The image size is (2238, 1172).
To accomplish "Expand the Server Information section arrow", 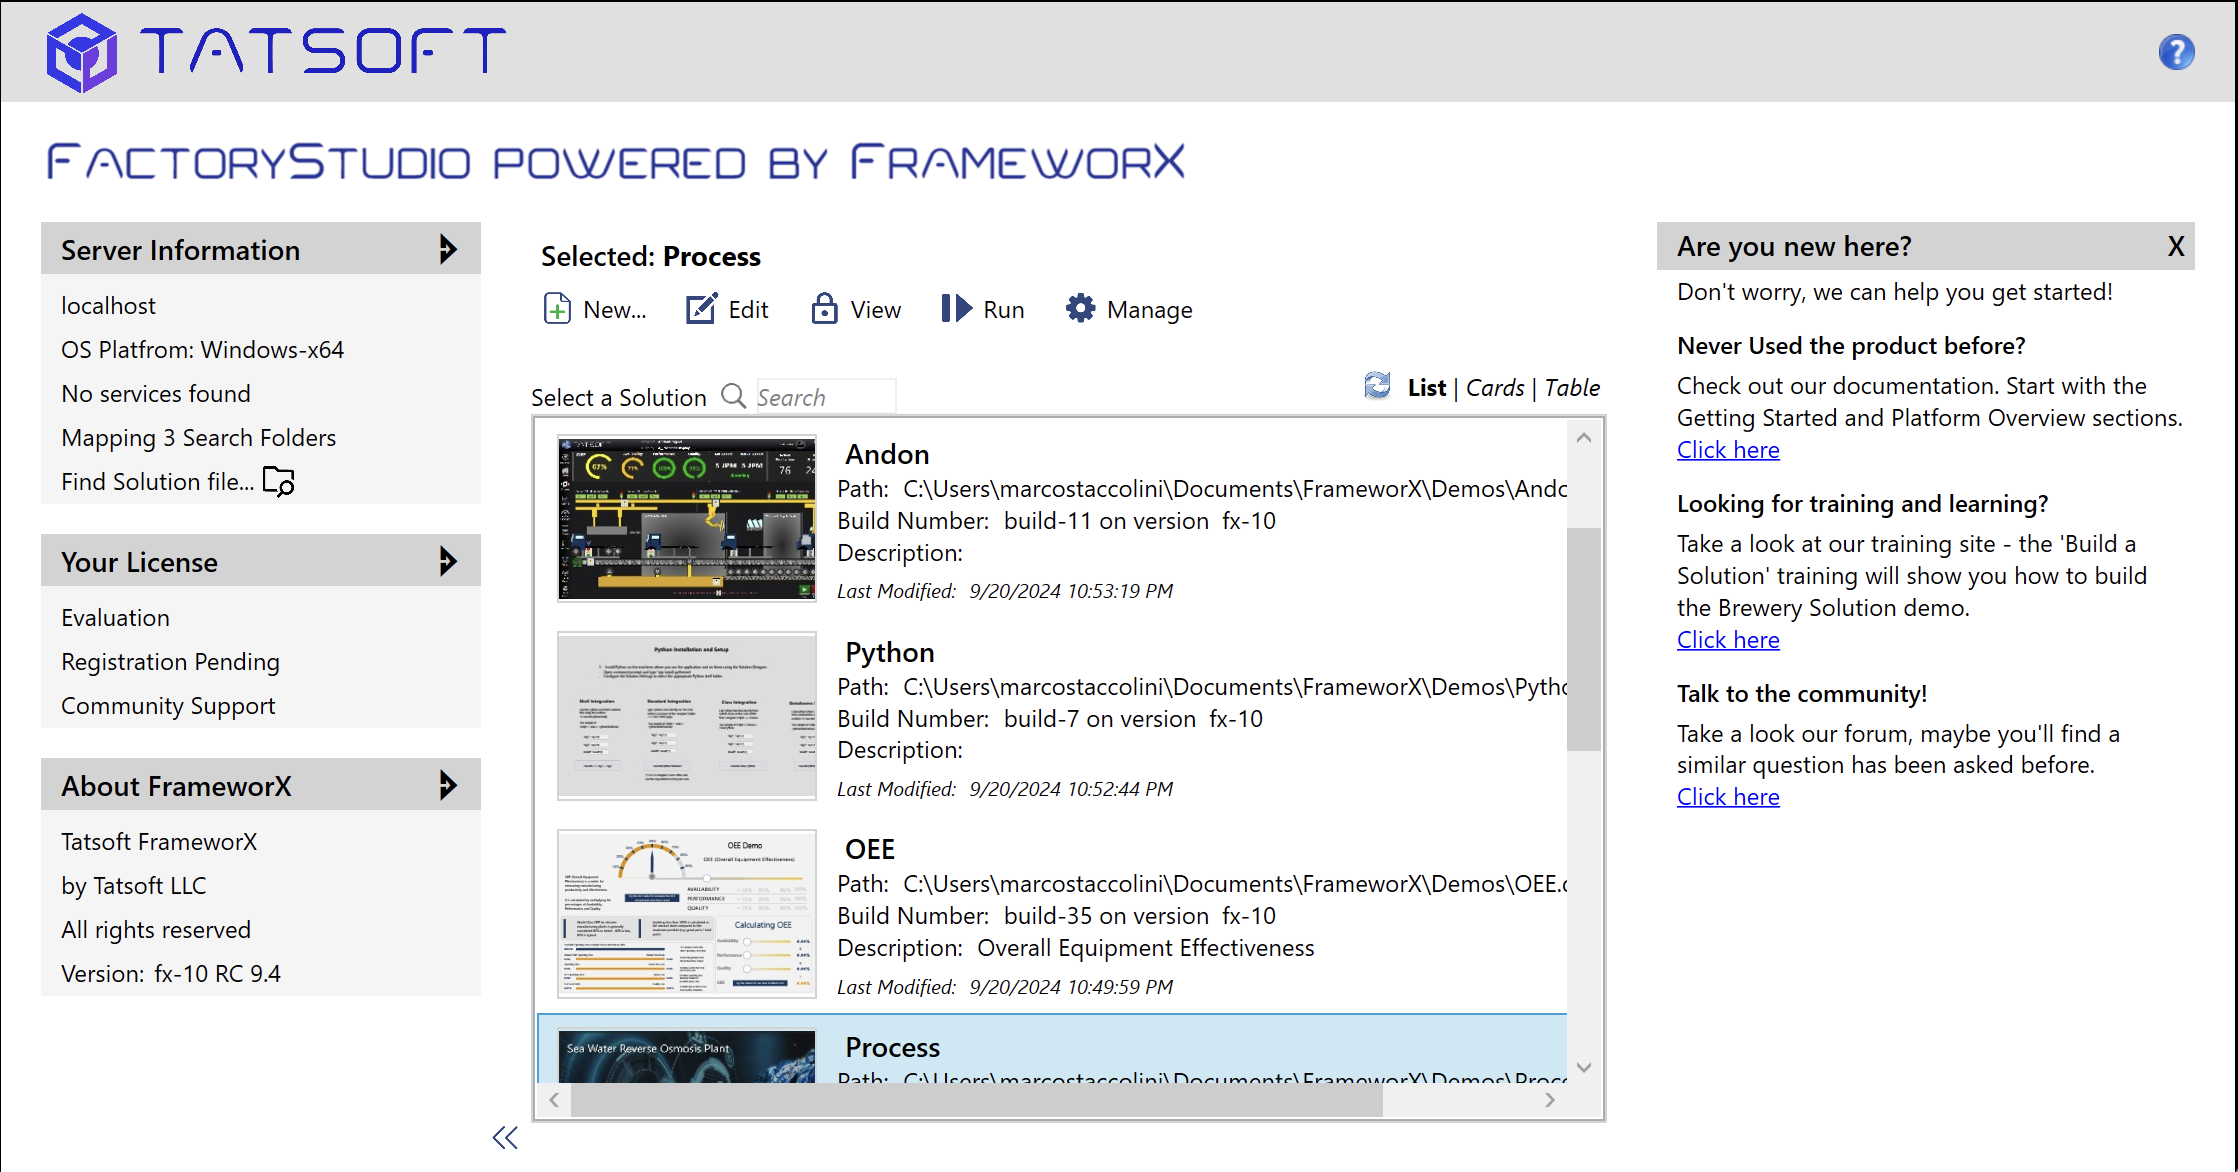I will pyautogui.click(x=448, y=249).
